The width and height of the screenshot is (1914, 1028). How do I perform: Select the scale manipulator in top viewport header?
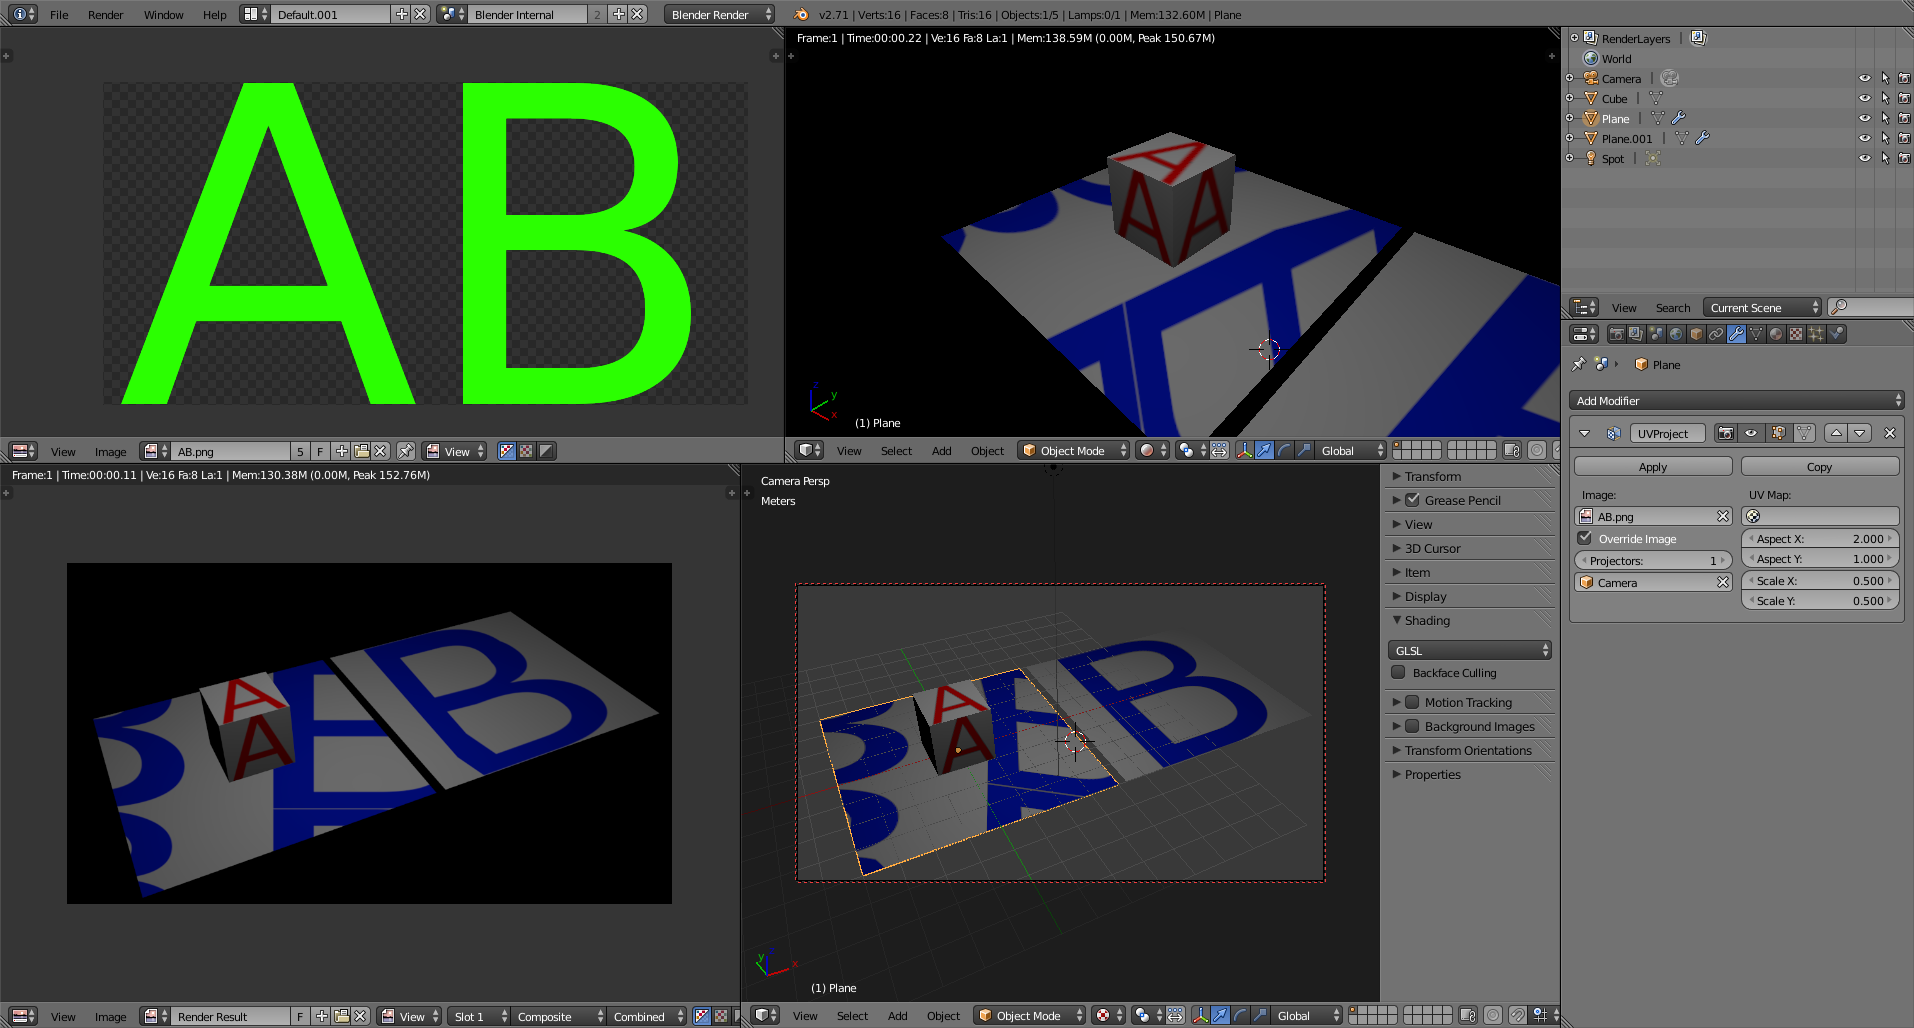[1304, 450]
